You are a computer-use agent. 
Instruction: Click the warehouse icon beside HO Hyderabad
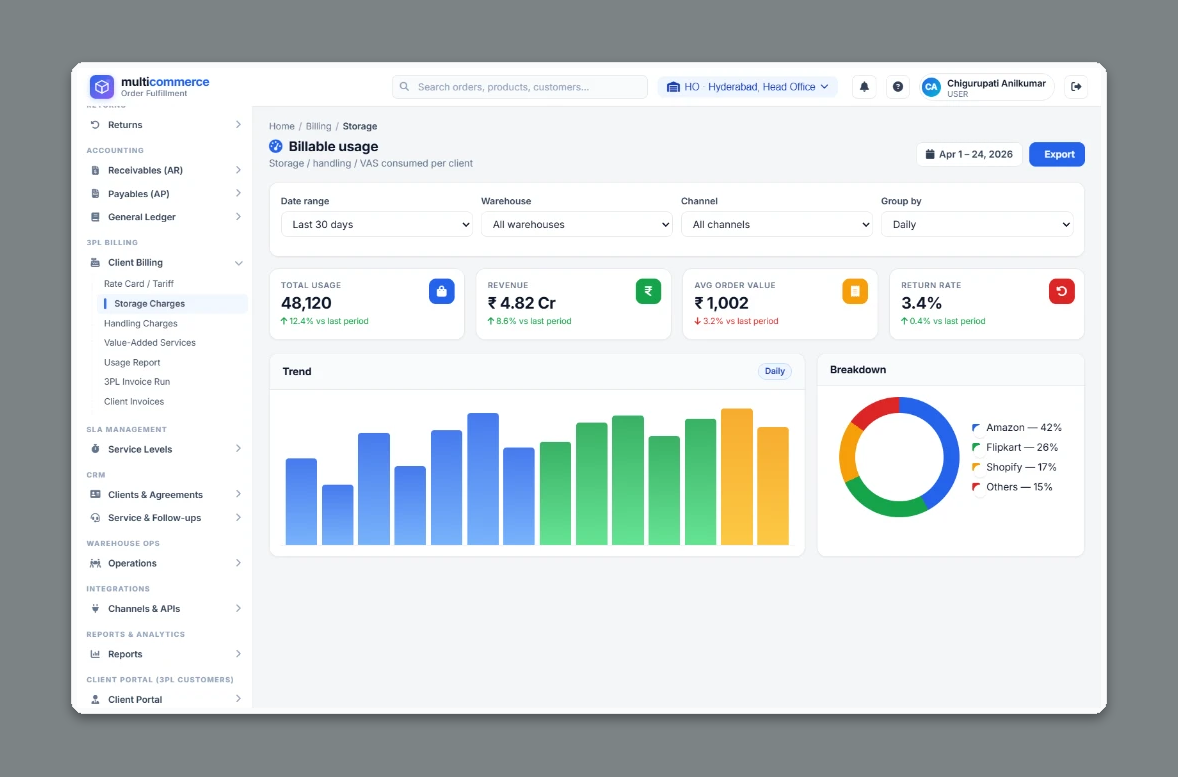[x=673, y=87]
